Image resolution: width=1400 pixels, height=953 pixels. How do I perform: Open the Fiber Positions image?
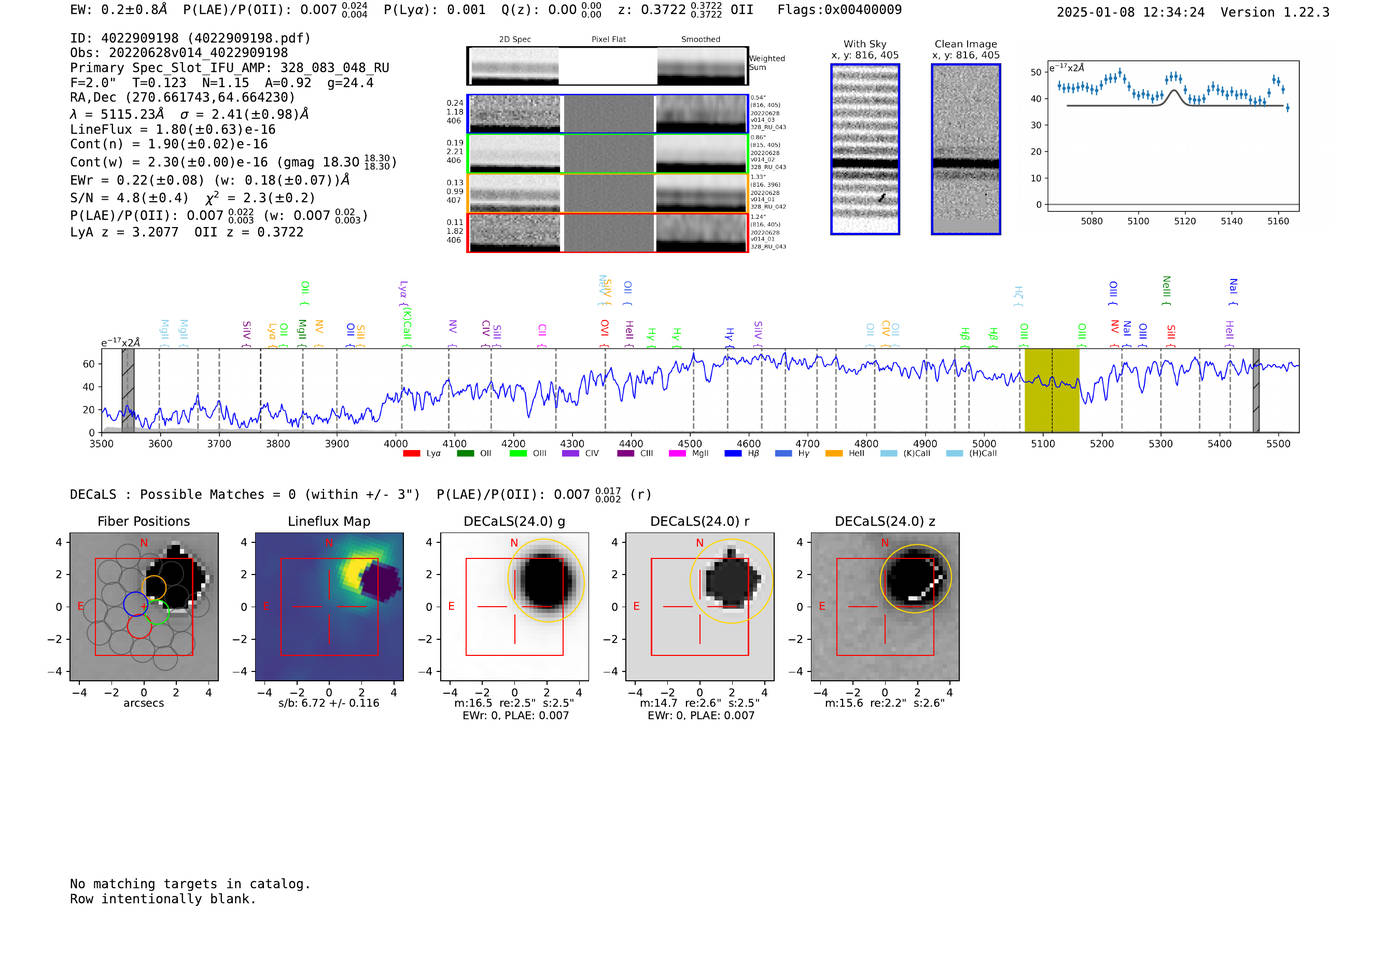tap(143, 606)
